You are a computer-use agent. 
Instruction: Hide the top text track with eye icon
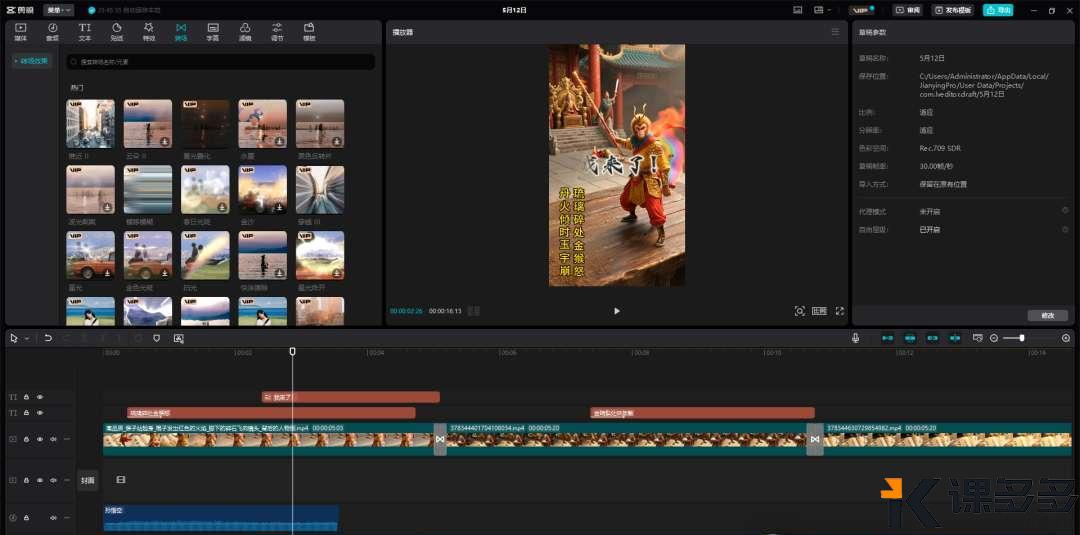(40, 397)
